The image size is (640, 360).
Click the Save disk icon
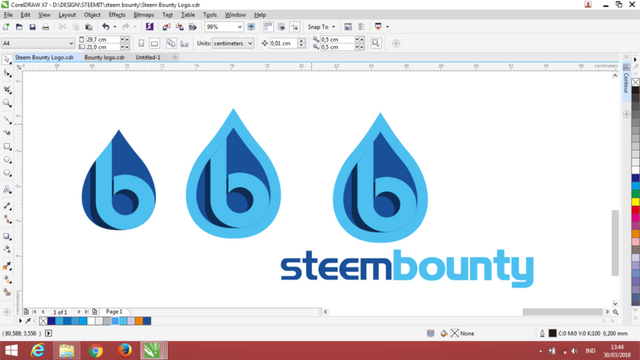(x=32, y=27)
